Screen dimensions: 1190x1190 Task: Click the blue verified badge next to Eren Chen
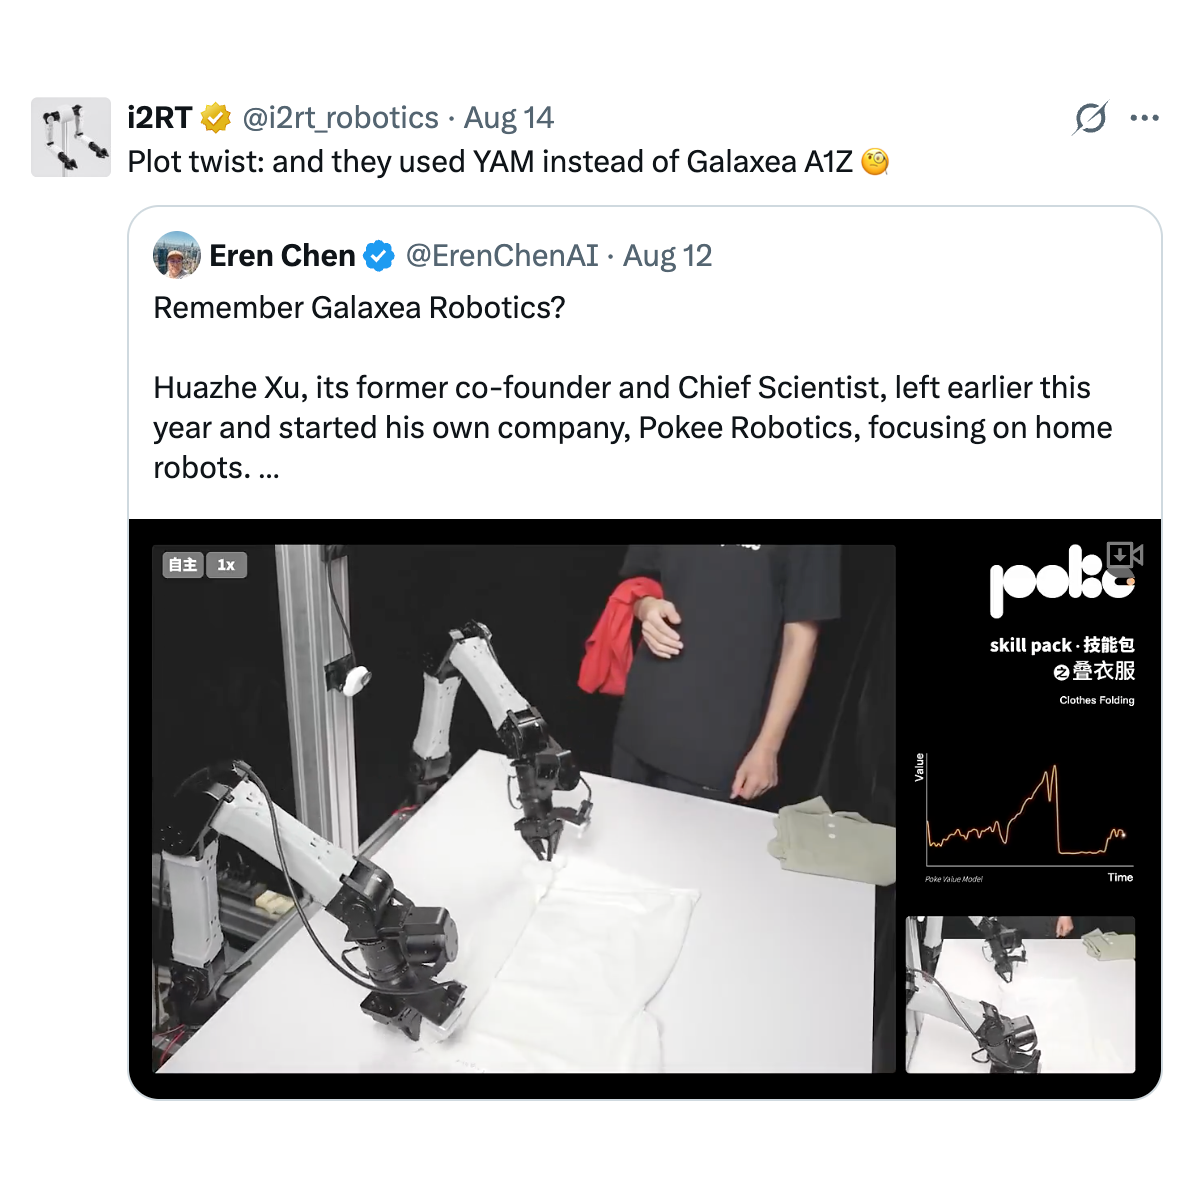(379, 256)
